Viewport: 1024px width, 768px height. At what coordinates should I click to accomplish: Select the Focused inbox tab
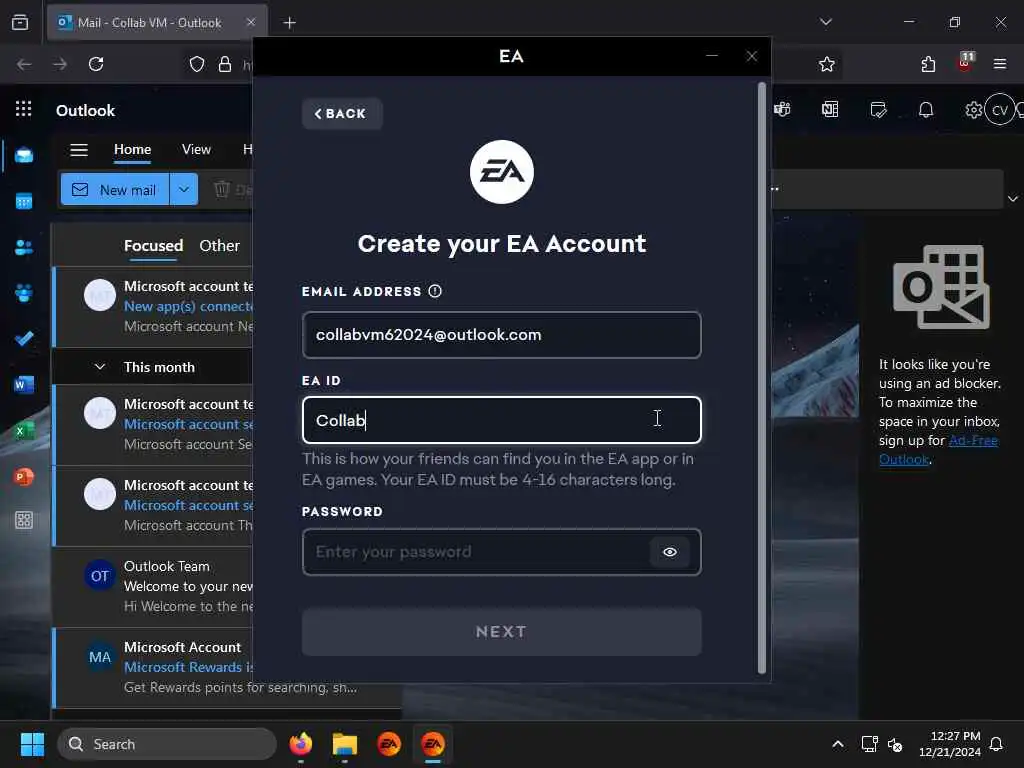[153, 246]
